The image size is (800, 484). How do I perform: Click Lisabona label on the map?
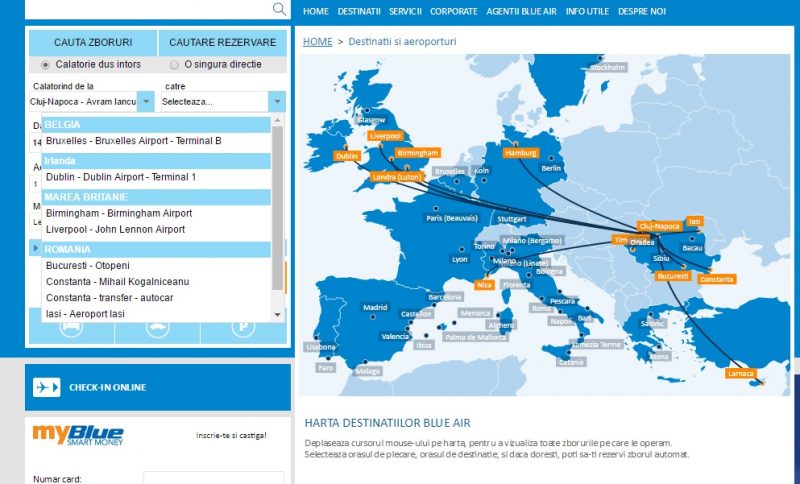click(x=321, y=347)
